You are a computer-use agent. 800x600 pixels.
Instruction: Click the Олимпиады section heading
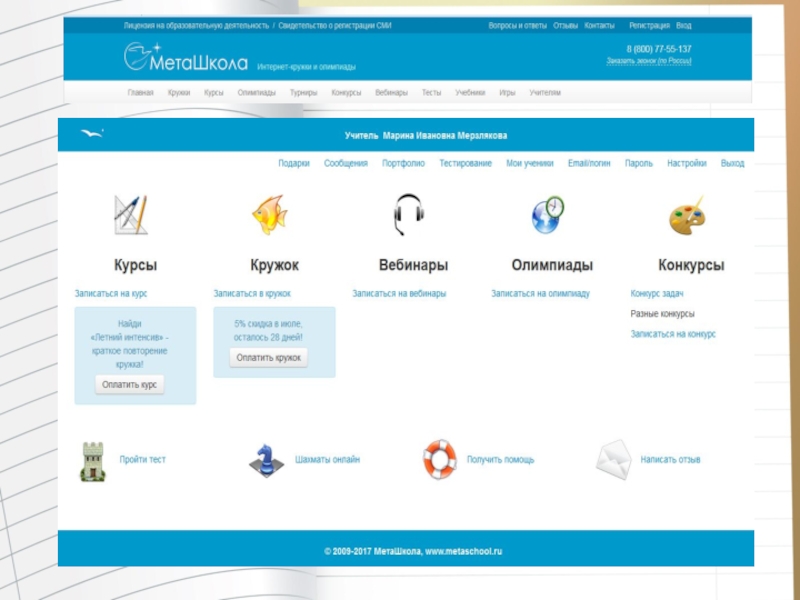553,265
